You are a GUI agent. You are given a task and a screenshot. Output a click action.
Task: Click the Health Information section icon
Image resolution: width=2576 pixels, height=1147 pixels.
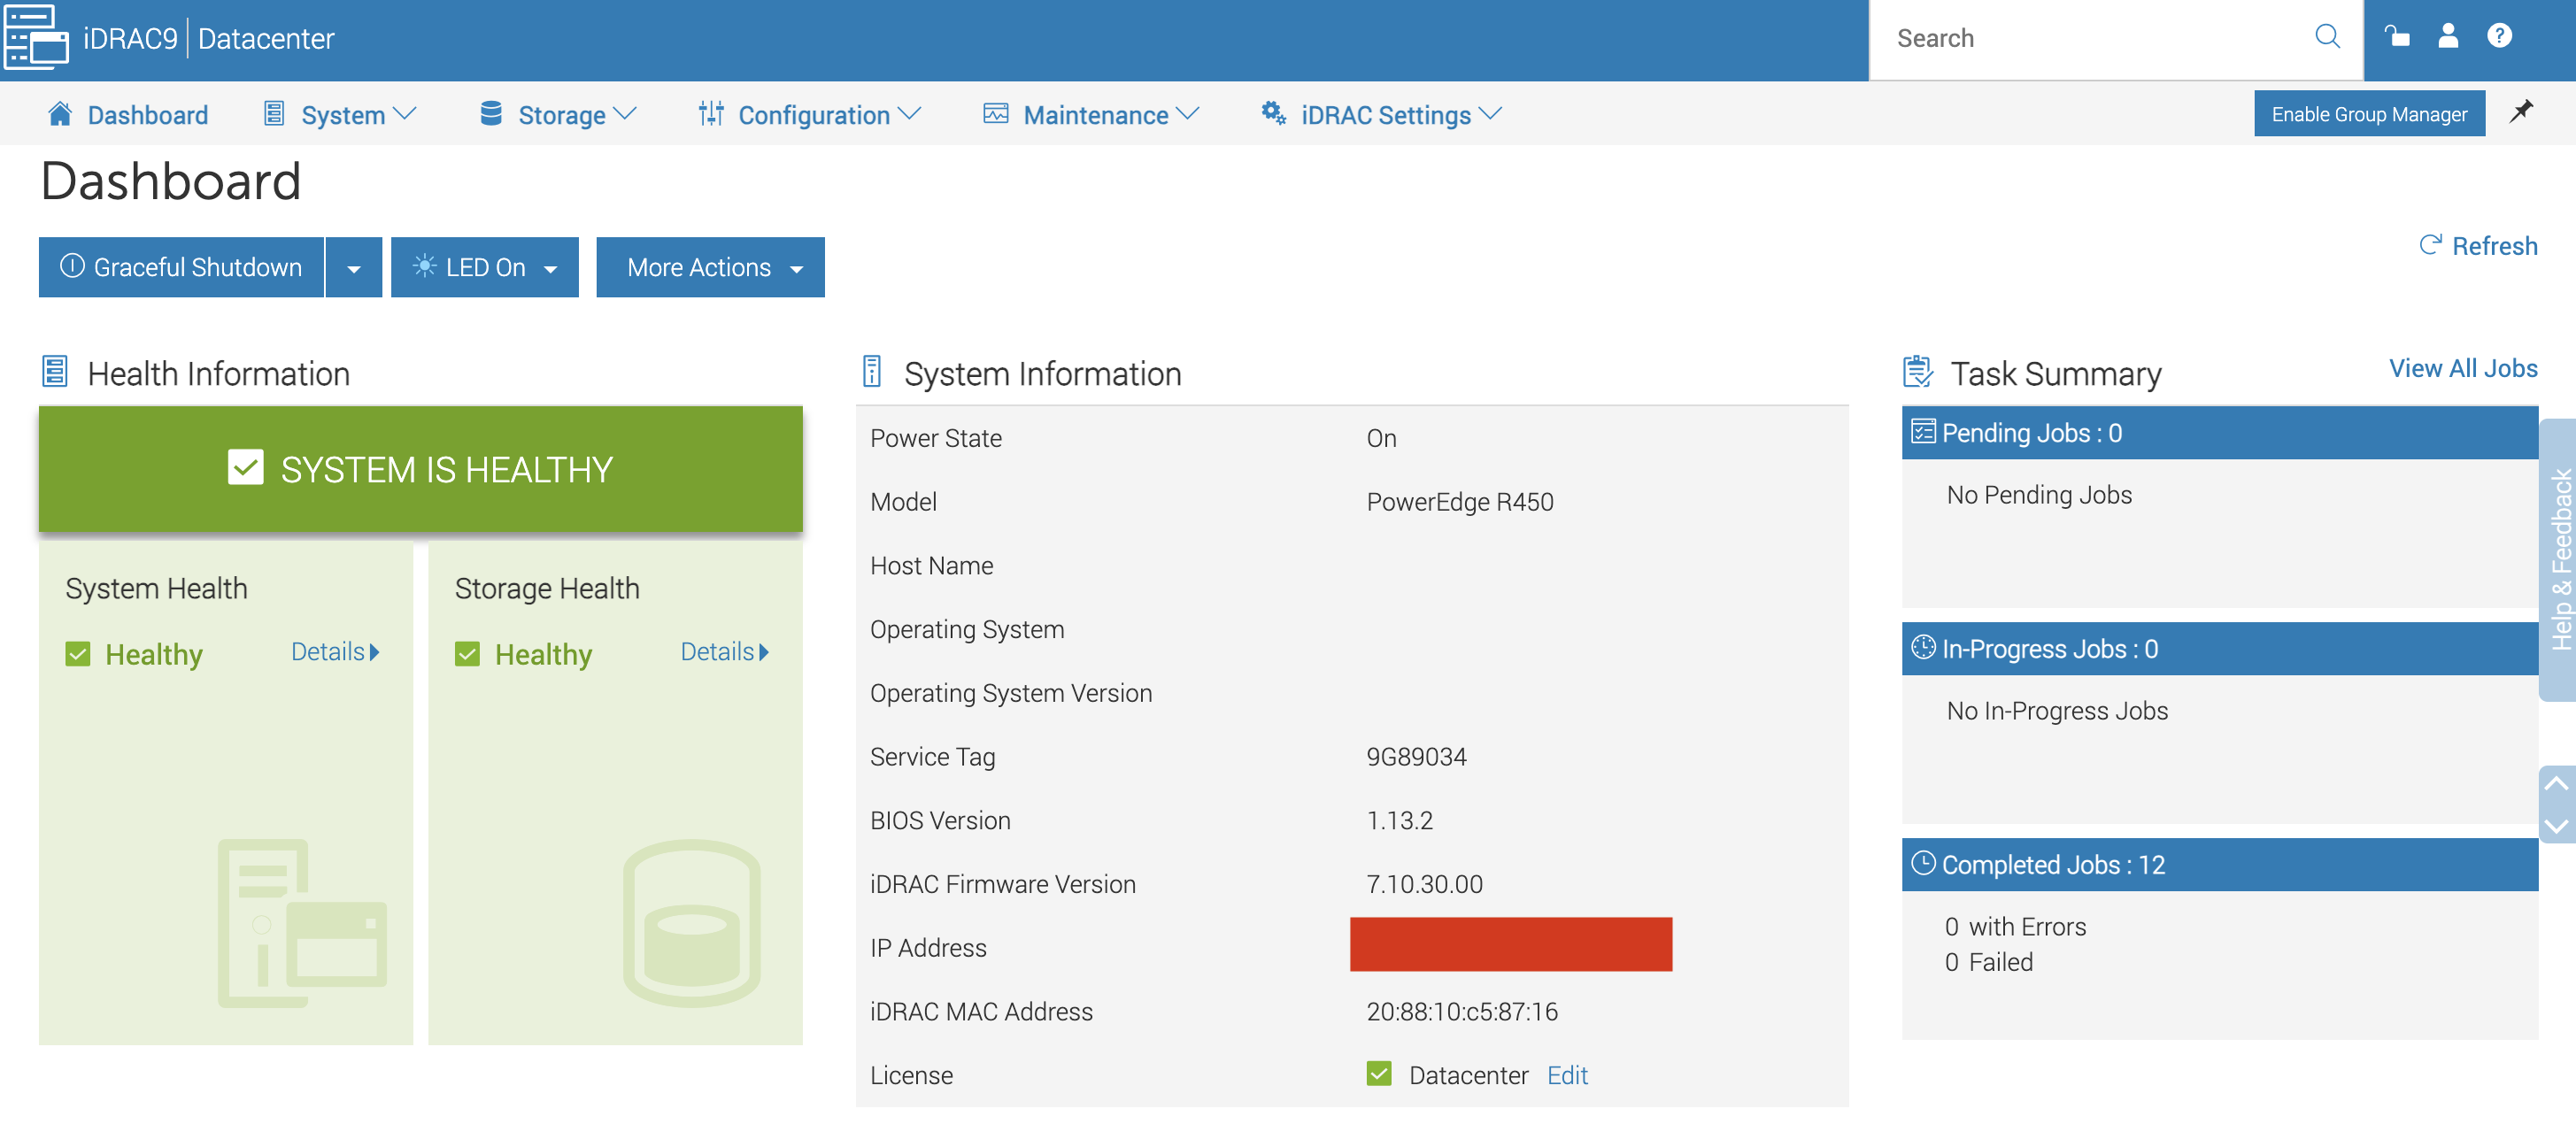tap(55, 372)
